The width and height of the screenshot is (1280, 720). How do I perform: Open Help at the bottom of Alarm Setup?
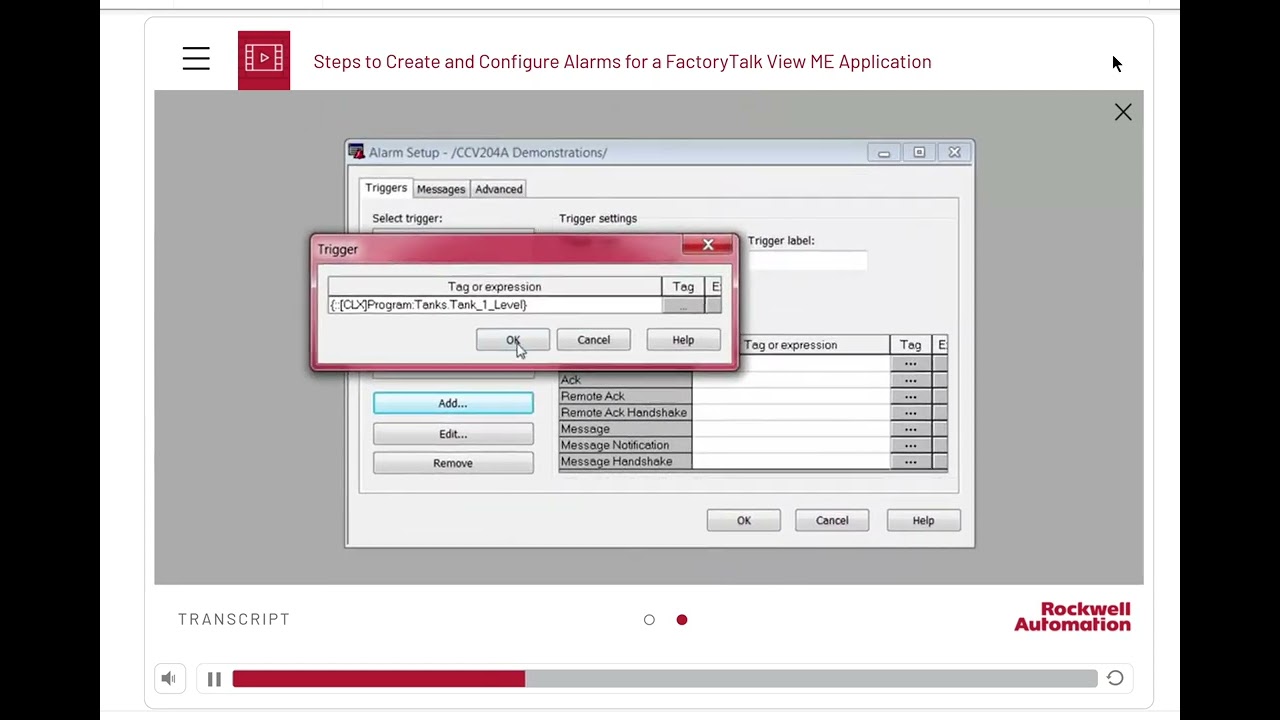pos(923,520)
